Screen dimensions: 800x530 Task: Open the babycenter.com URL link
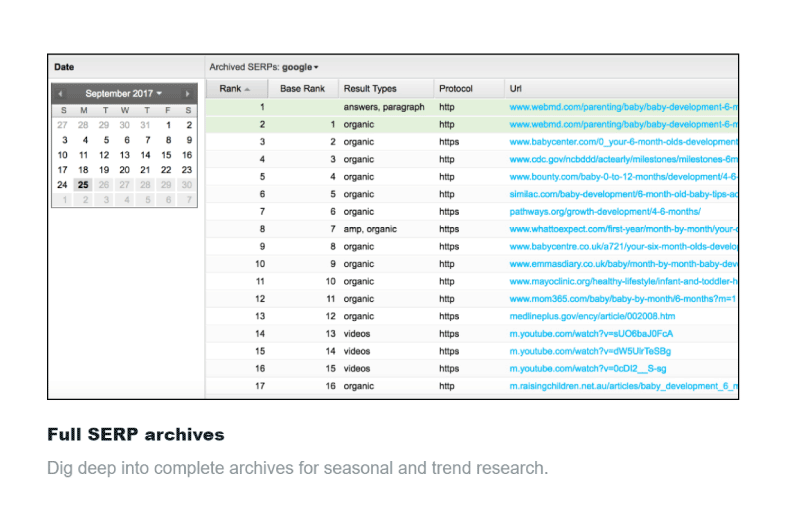pyautogui.click(x=623, y=142)
